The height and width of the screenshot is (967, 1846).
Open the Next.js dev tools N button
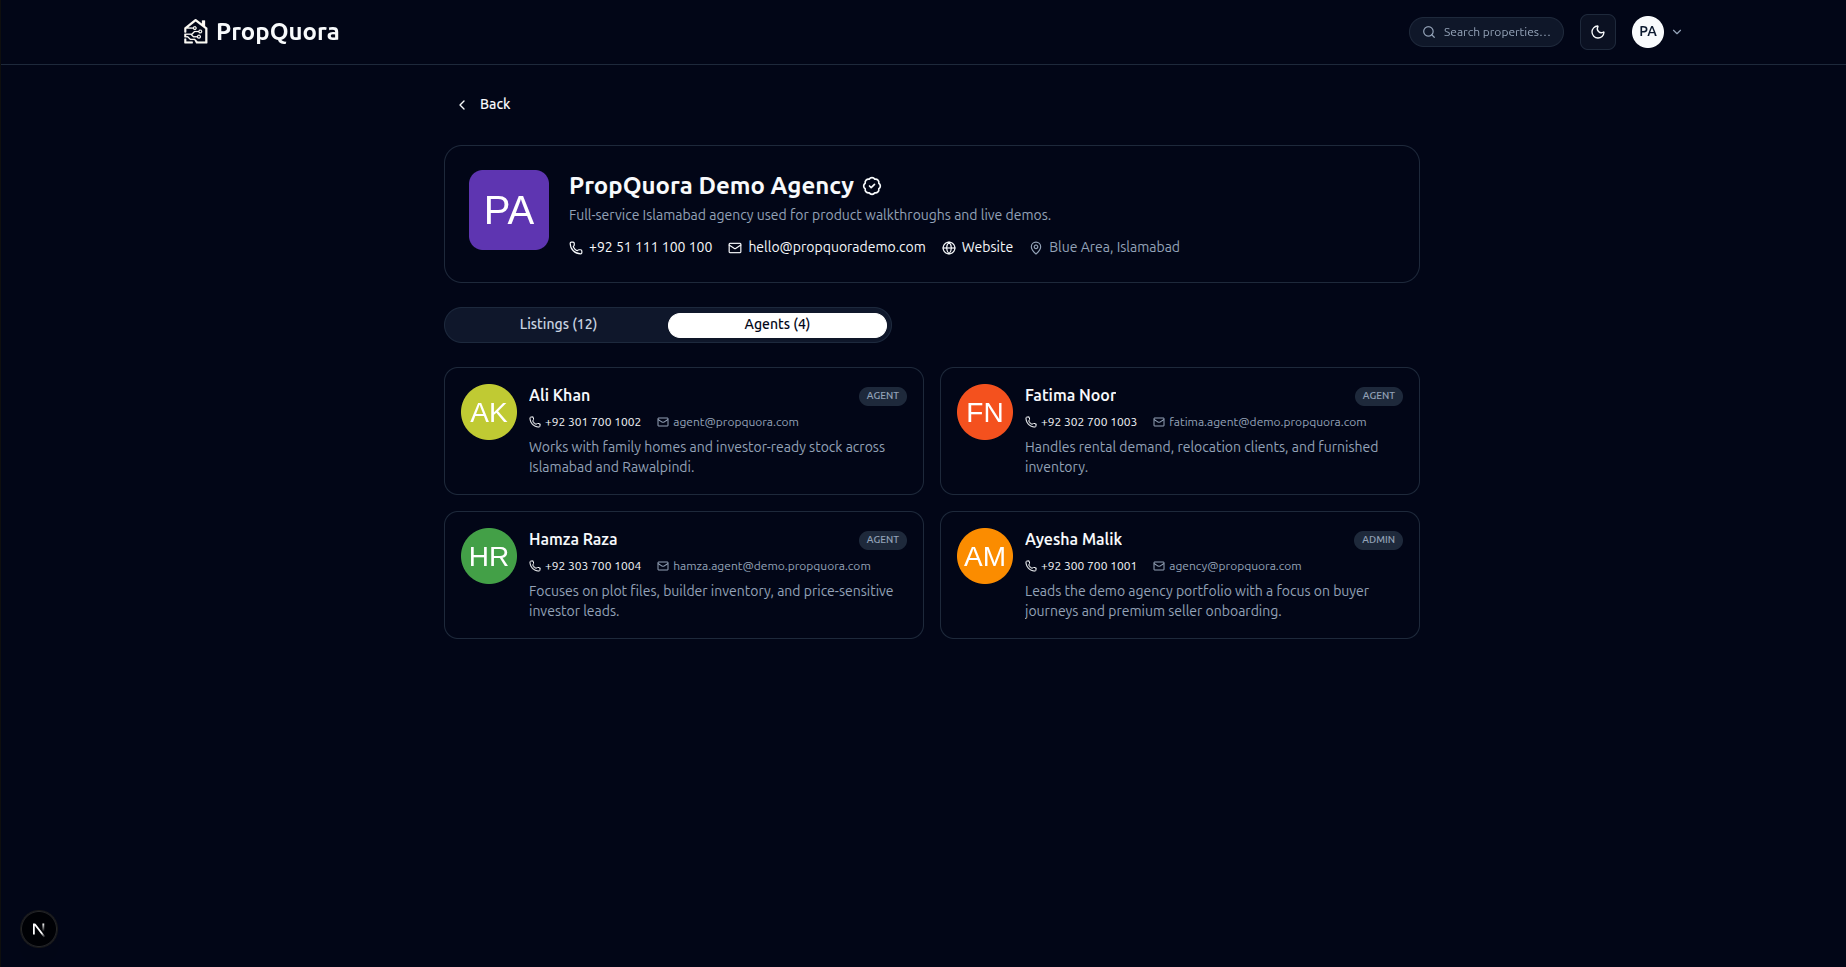click(39, 929)
